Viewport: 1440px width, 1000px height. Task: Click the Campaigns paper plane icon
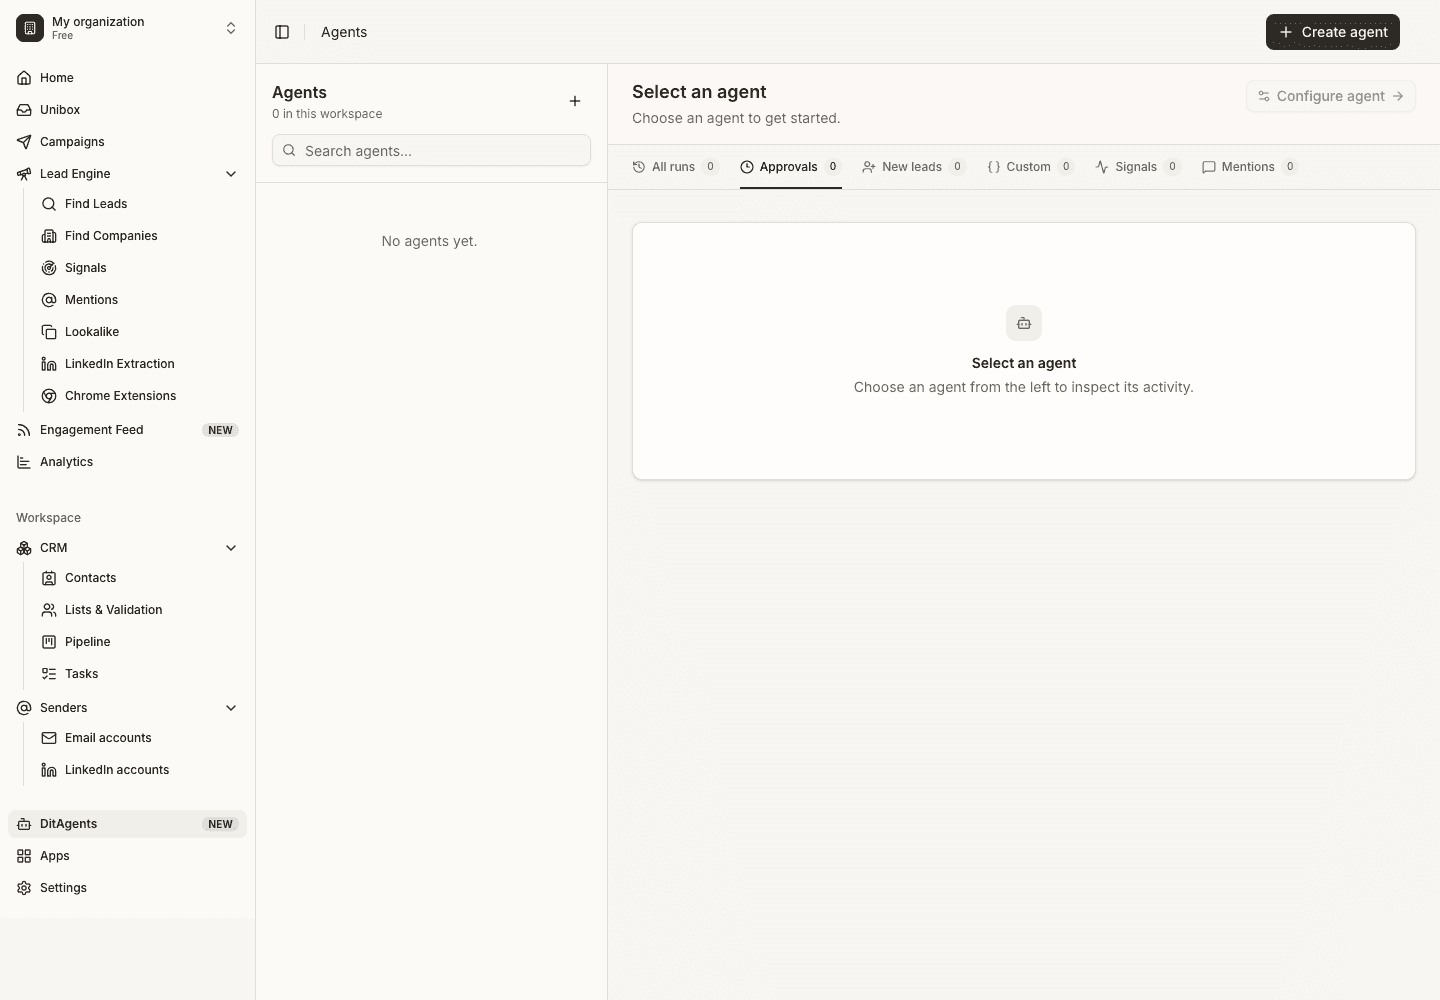click(24, 142)
